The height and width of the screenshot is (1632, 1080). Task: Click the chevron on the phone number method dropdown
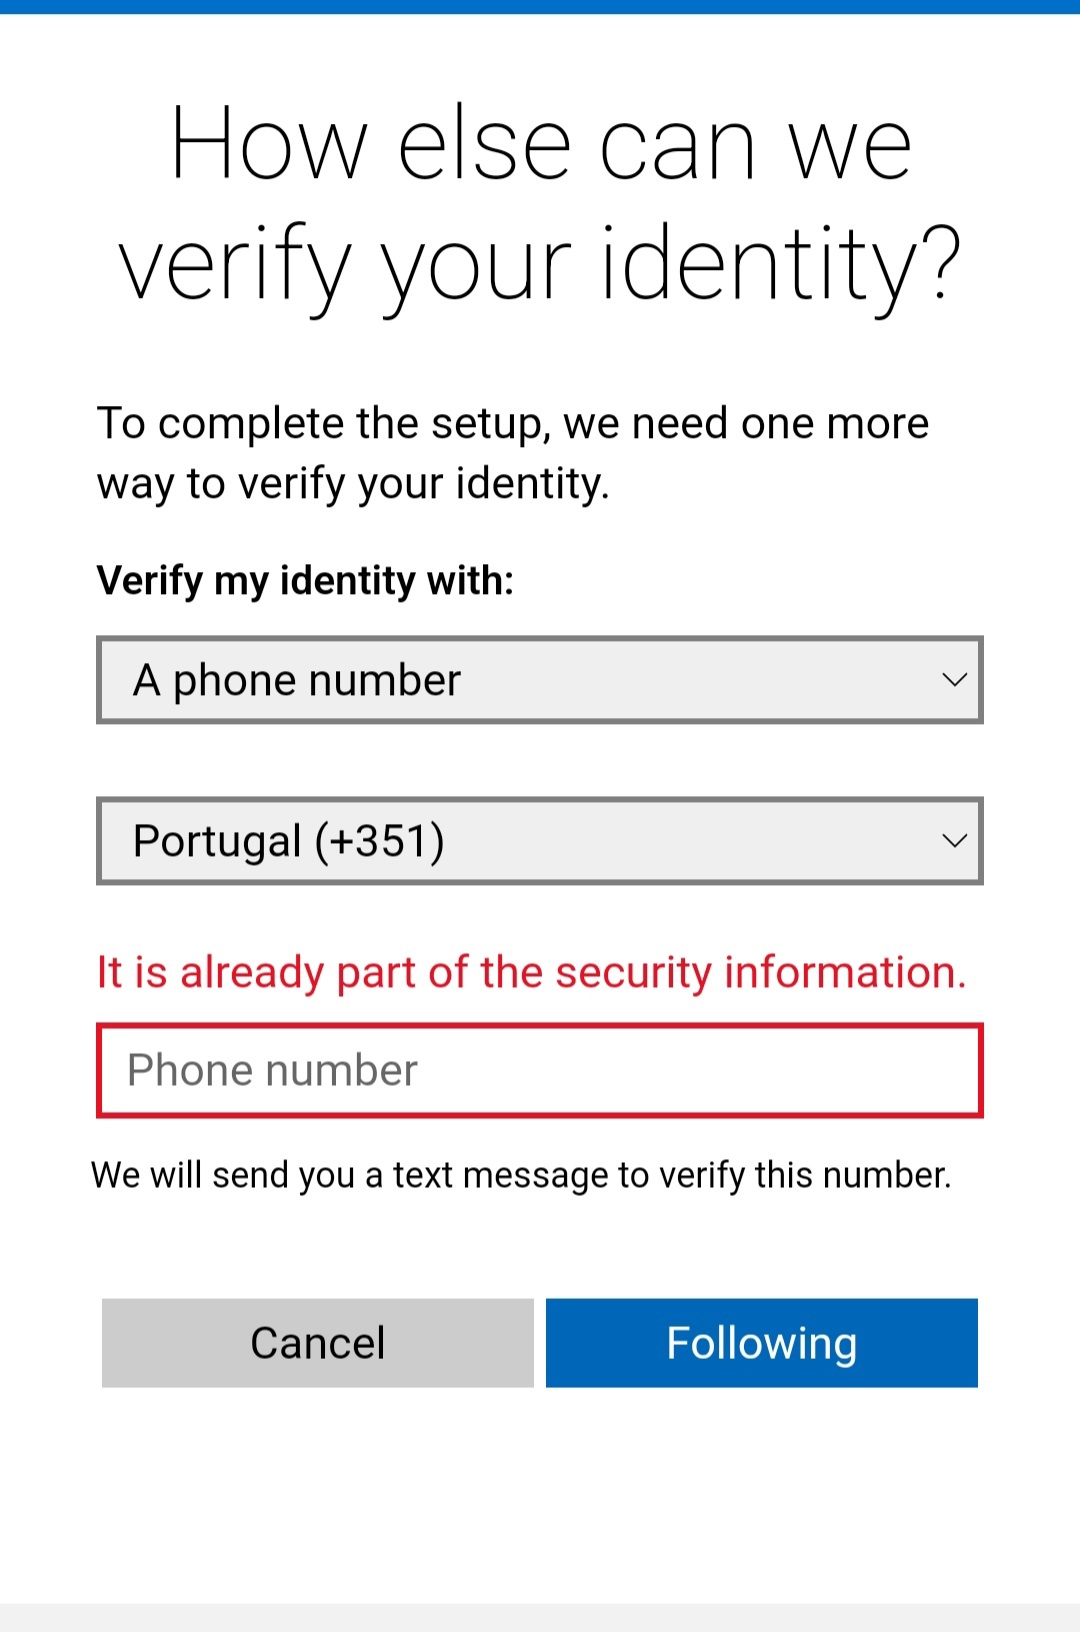(x=955, y=680)
